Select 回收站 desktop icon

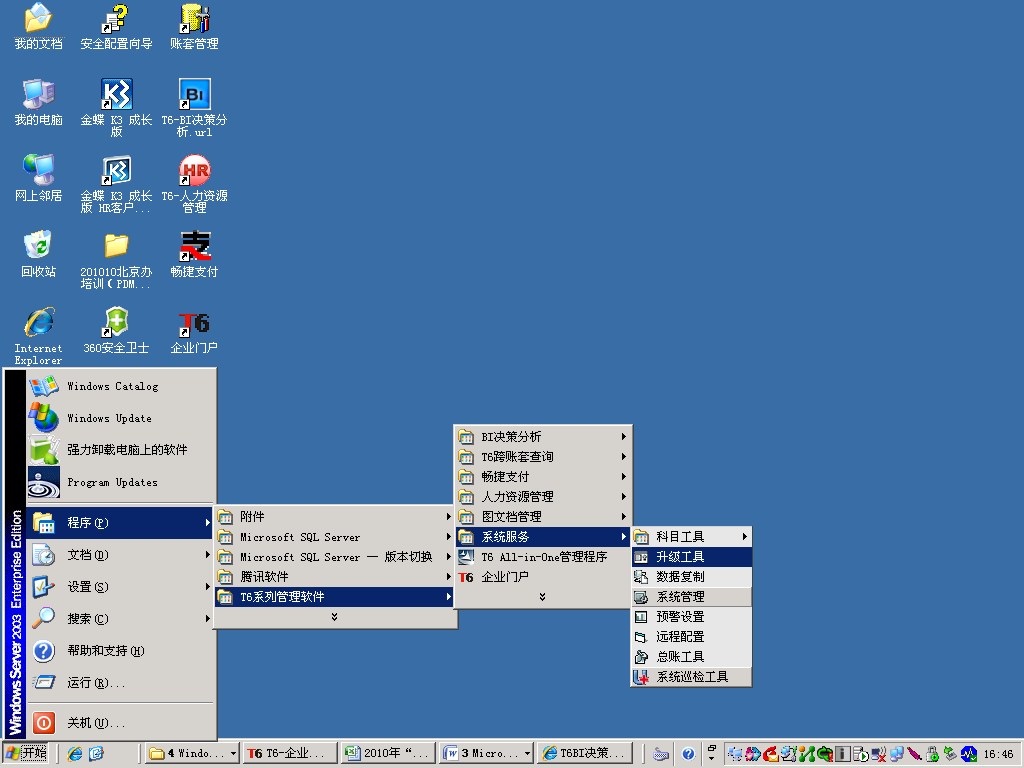(39, 253)
